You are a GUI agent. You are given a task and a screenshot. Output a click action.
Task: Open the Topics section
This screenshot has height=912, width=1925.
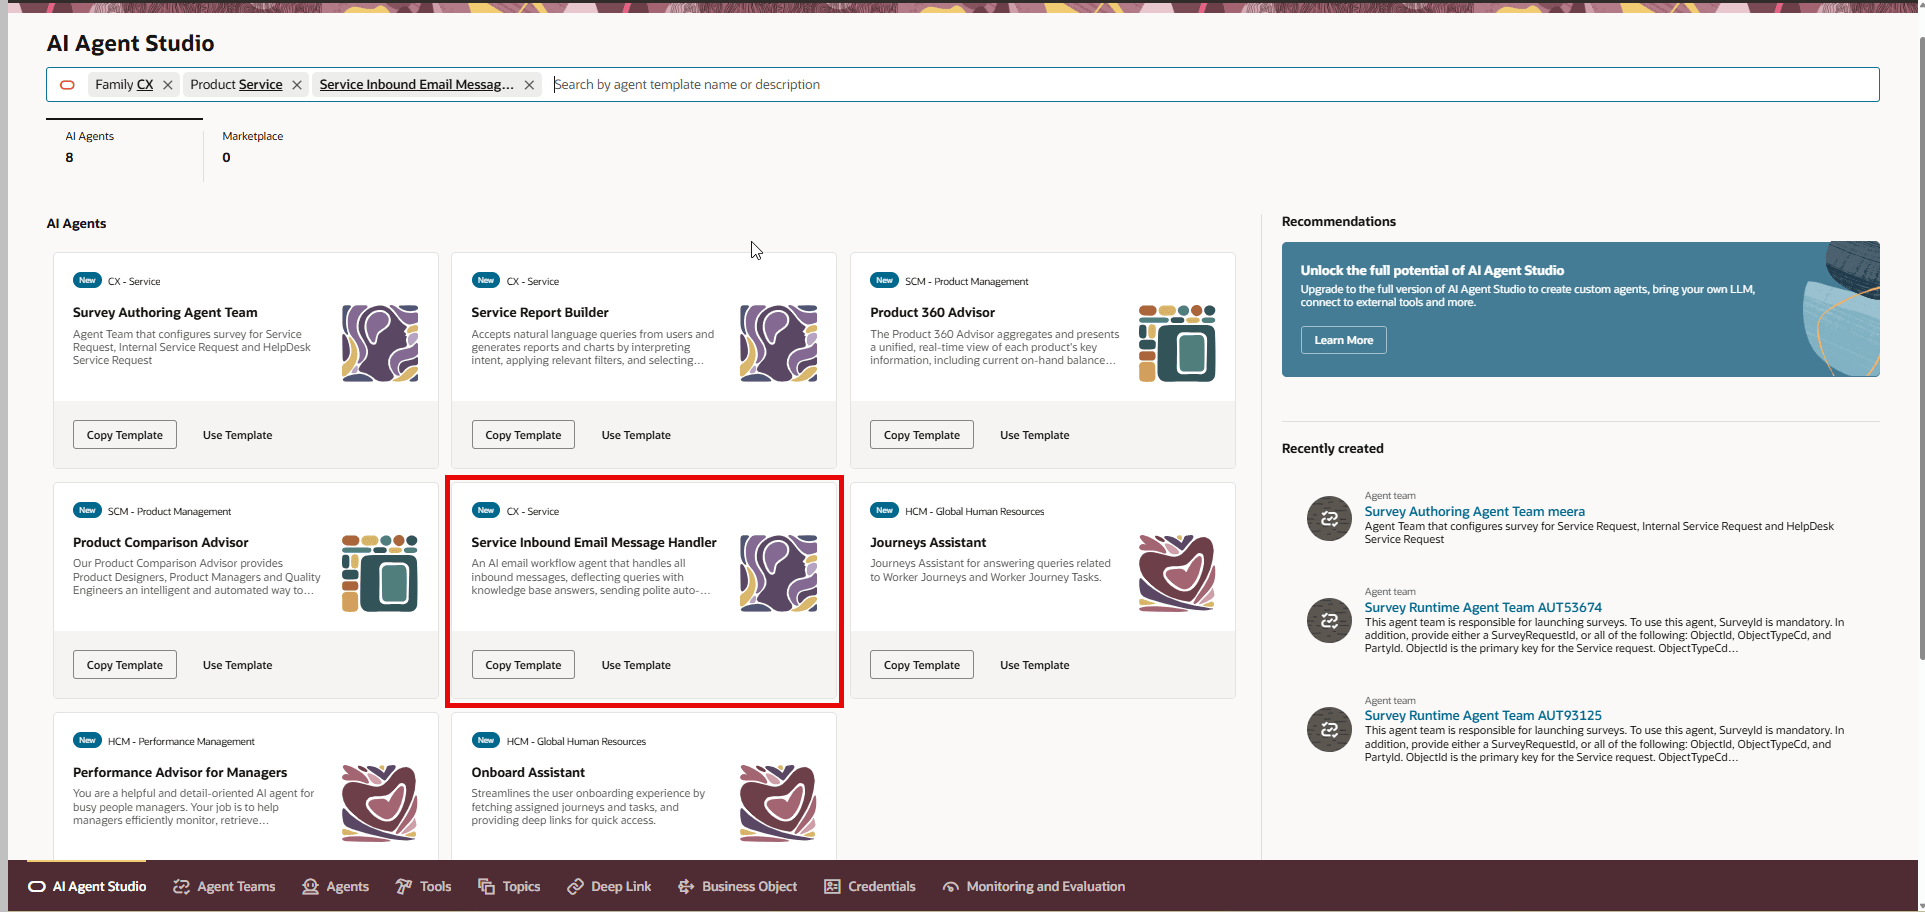(509, 886)
